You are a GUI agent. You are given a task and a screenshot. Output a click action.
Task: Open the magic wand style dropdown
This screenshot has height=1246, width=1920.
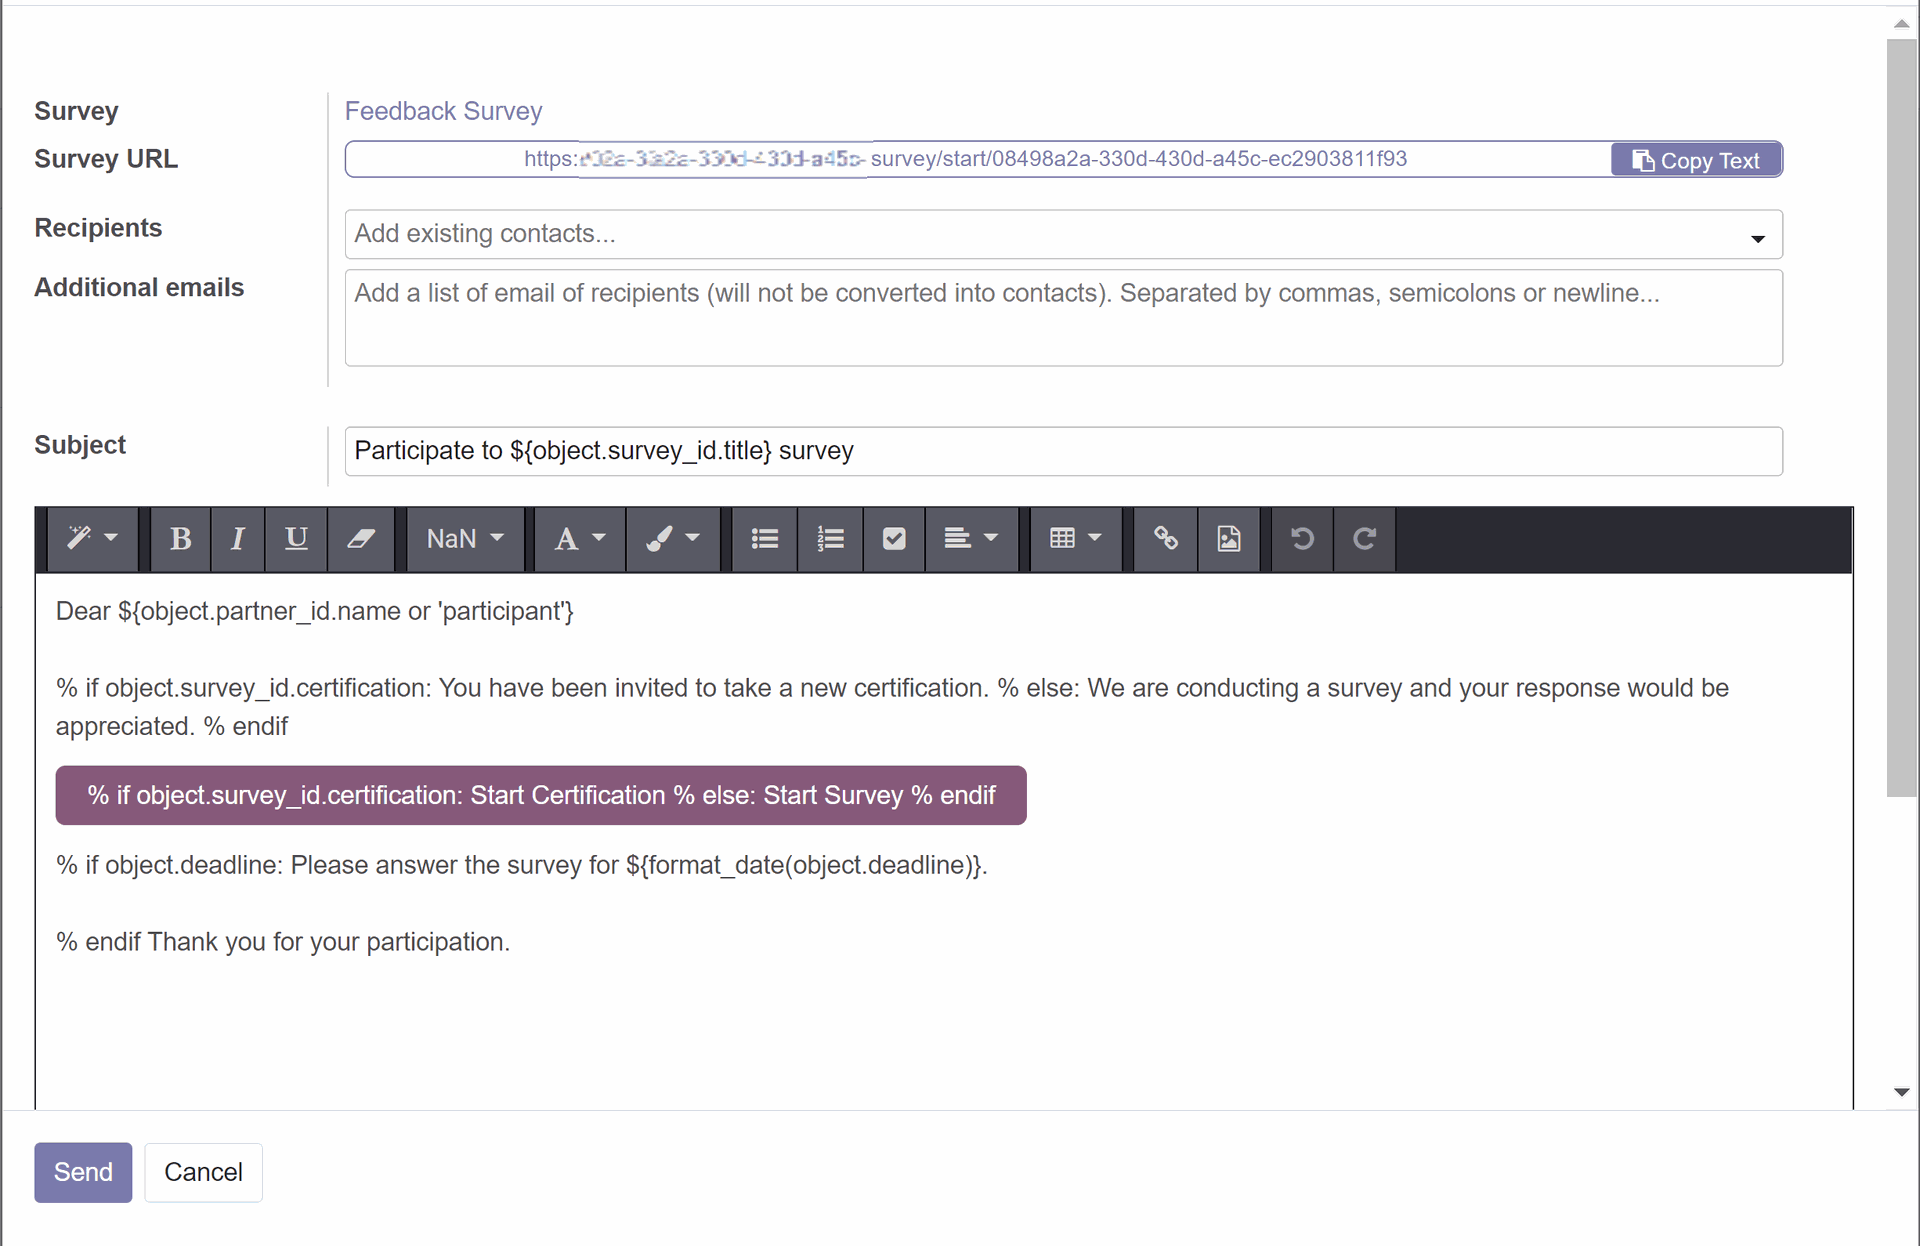pos(92,539)
